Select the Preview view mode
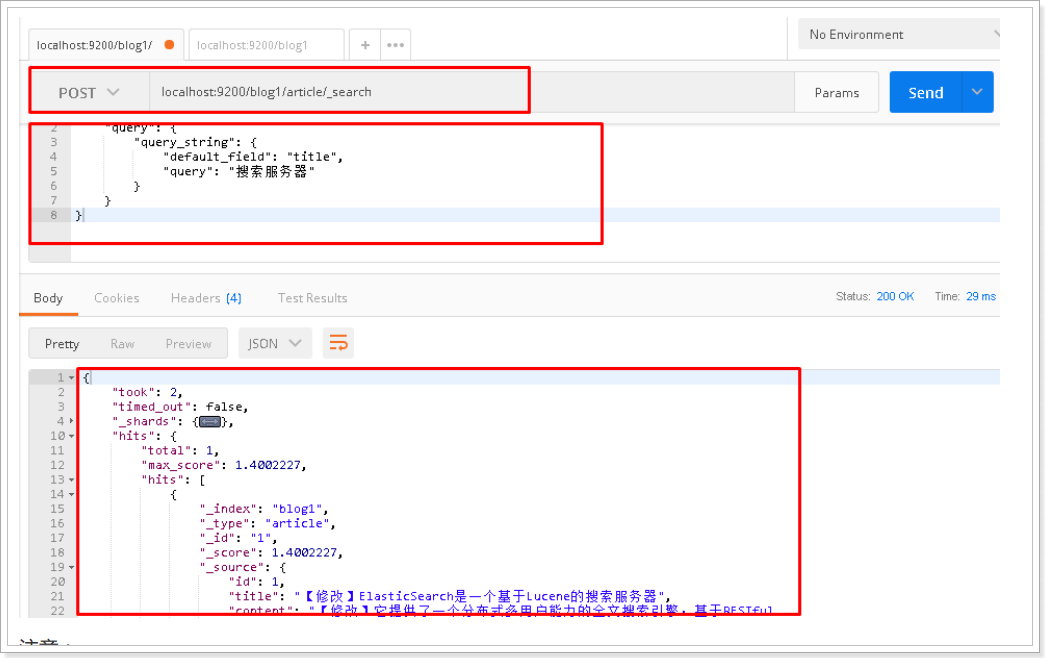The height and width of the screenshot is (658, 1045). (189, 343)
